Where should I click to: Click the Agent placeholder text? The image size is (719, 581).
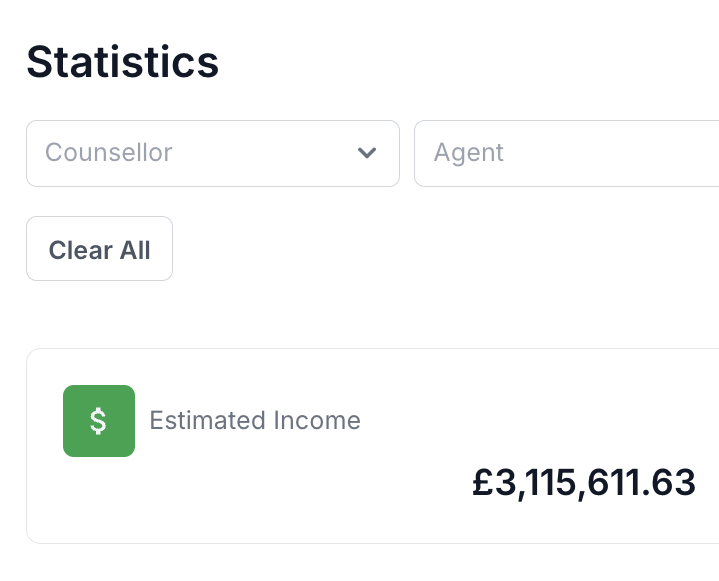469,153
